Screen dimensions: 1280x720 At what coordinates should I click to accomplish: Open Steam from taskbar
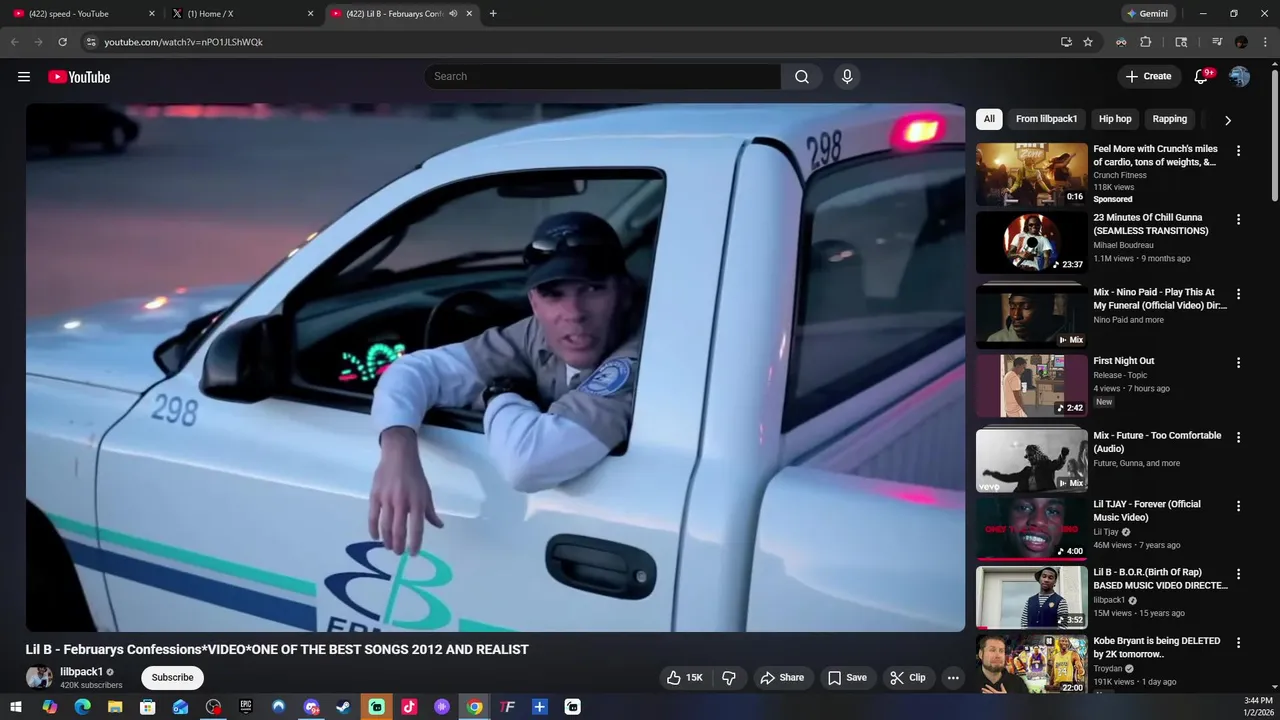343,707
